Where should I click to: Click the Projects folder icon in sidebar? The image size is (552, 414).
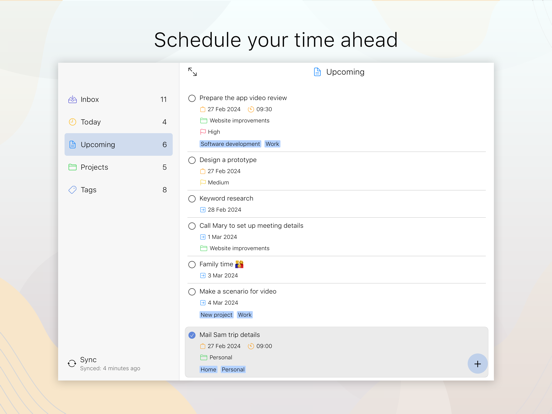pos(72,167)
